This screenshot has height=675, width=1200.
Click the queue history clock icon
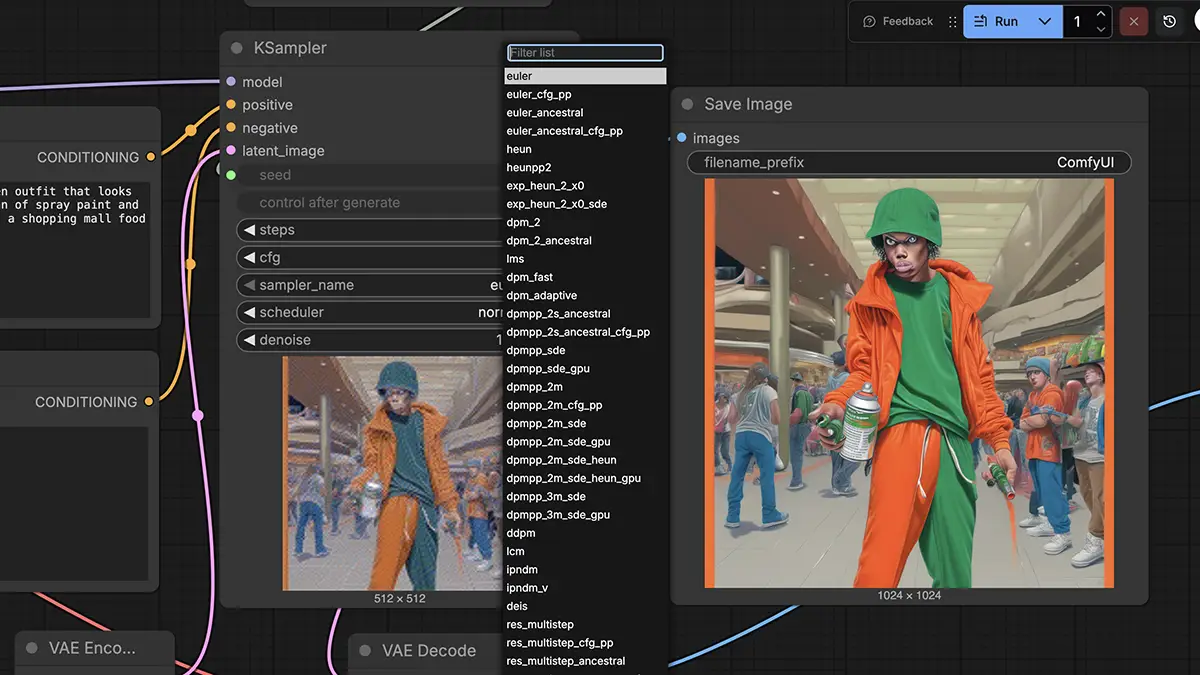click(x=1169, y=21)
